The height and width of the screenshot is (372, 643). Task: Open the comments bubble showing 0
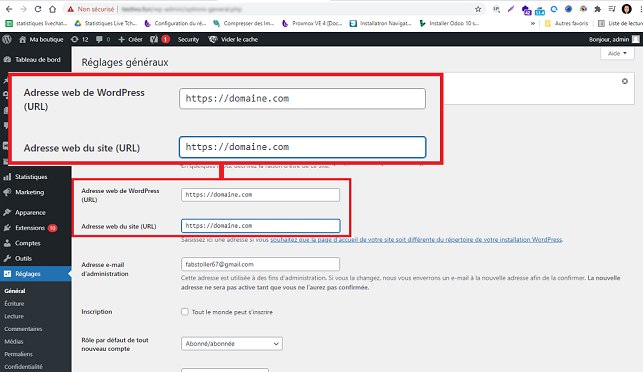click(x=103, y=39)
